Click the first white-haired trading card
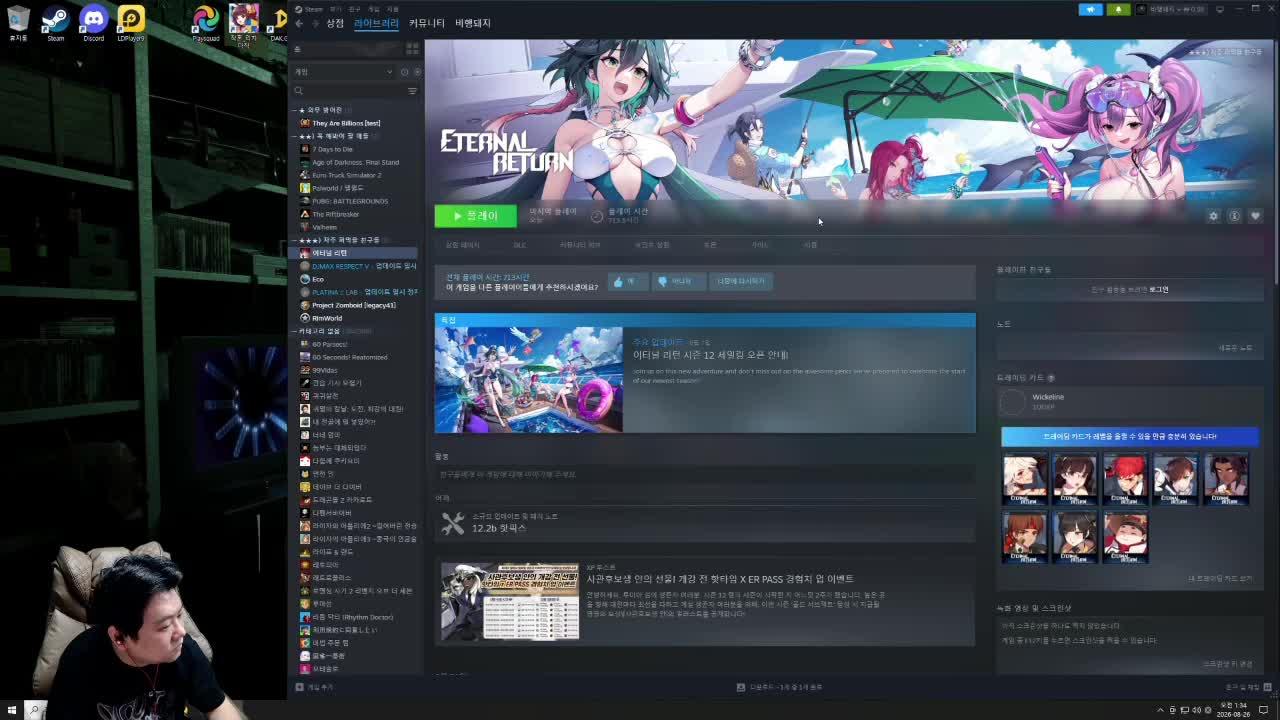The image size is (1280, 720). coord(1025,479)
